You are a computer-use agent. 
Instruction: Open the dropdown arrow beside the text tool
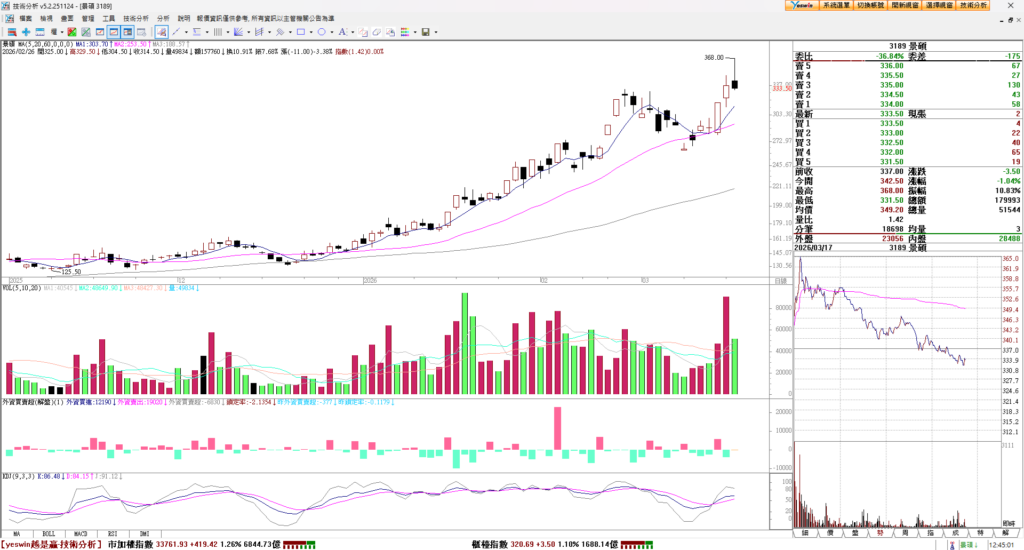[x=352, y=32]
